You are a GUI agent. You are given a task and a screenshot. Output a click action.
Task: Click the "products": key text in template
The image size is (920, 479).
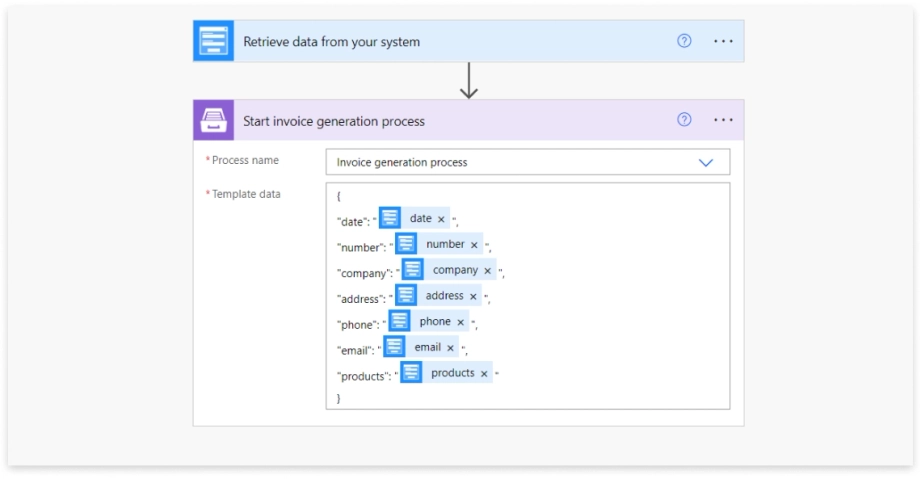pos(364,377)
